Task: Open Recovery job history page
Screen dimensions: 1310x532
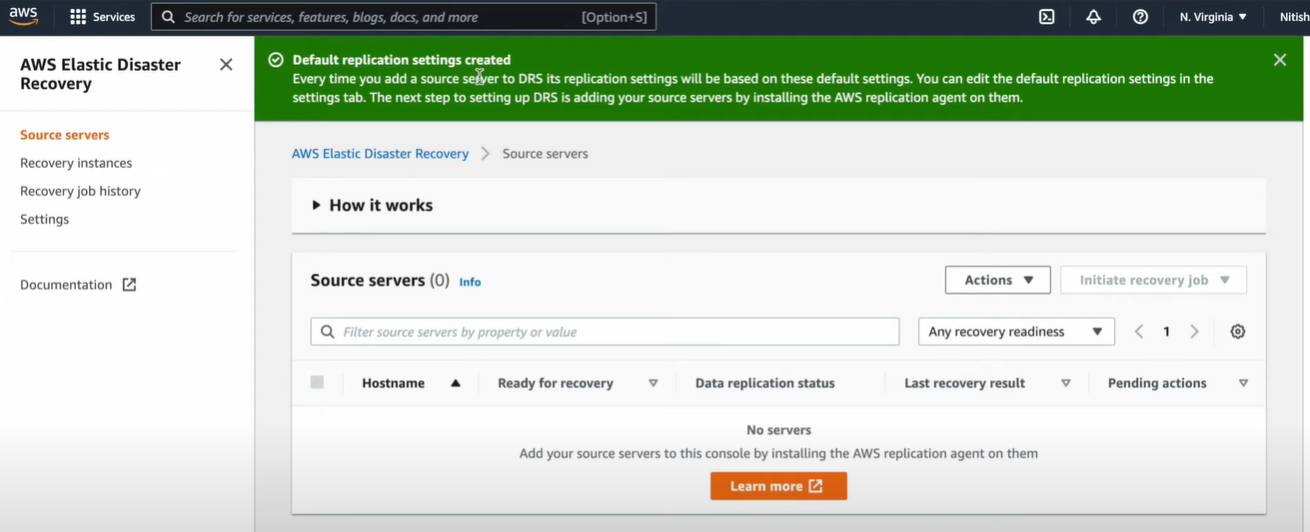Action: click(80, 191)
